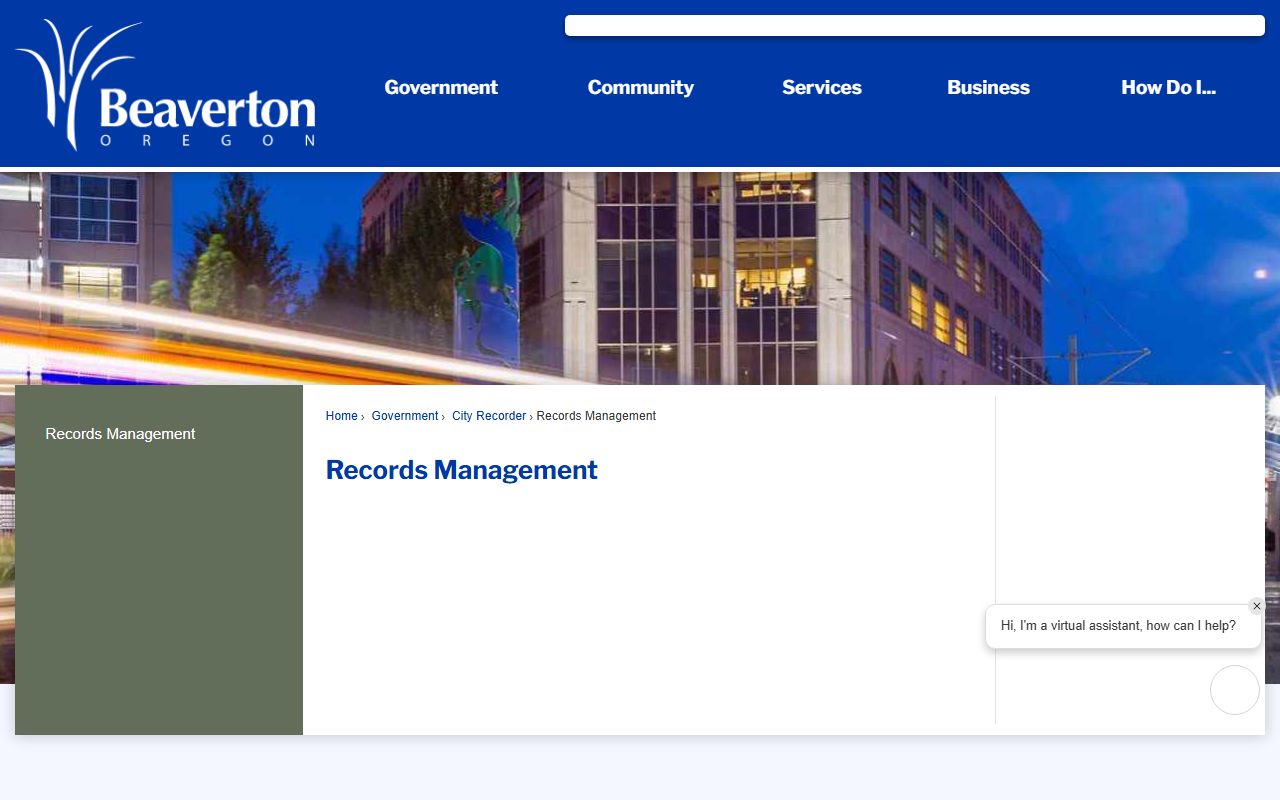Close the virtual assistant greeting bubble
Screen dimensions: 1280x800
pos(1257,606)
